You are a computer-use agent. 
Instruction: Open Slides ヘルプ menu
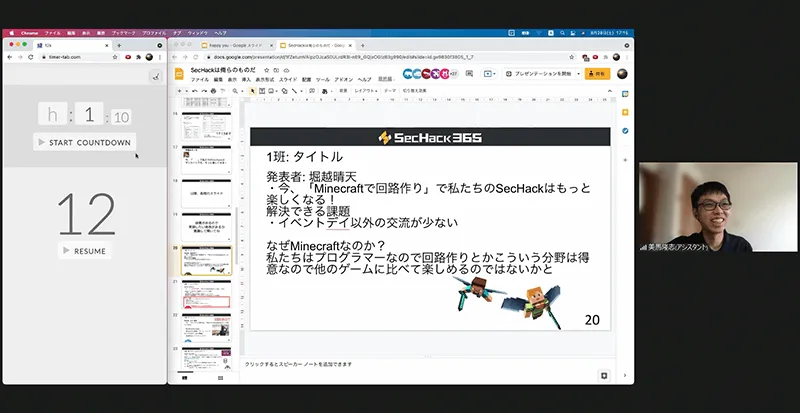(364, 80)
